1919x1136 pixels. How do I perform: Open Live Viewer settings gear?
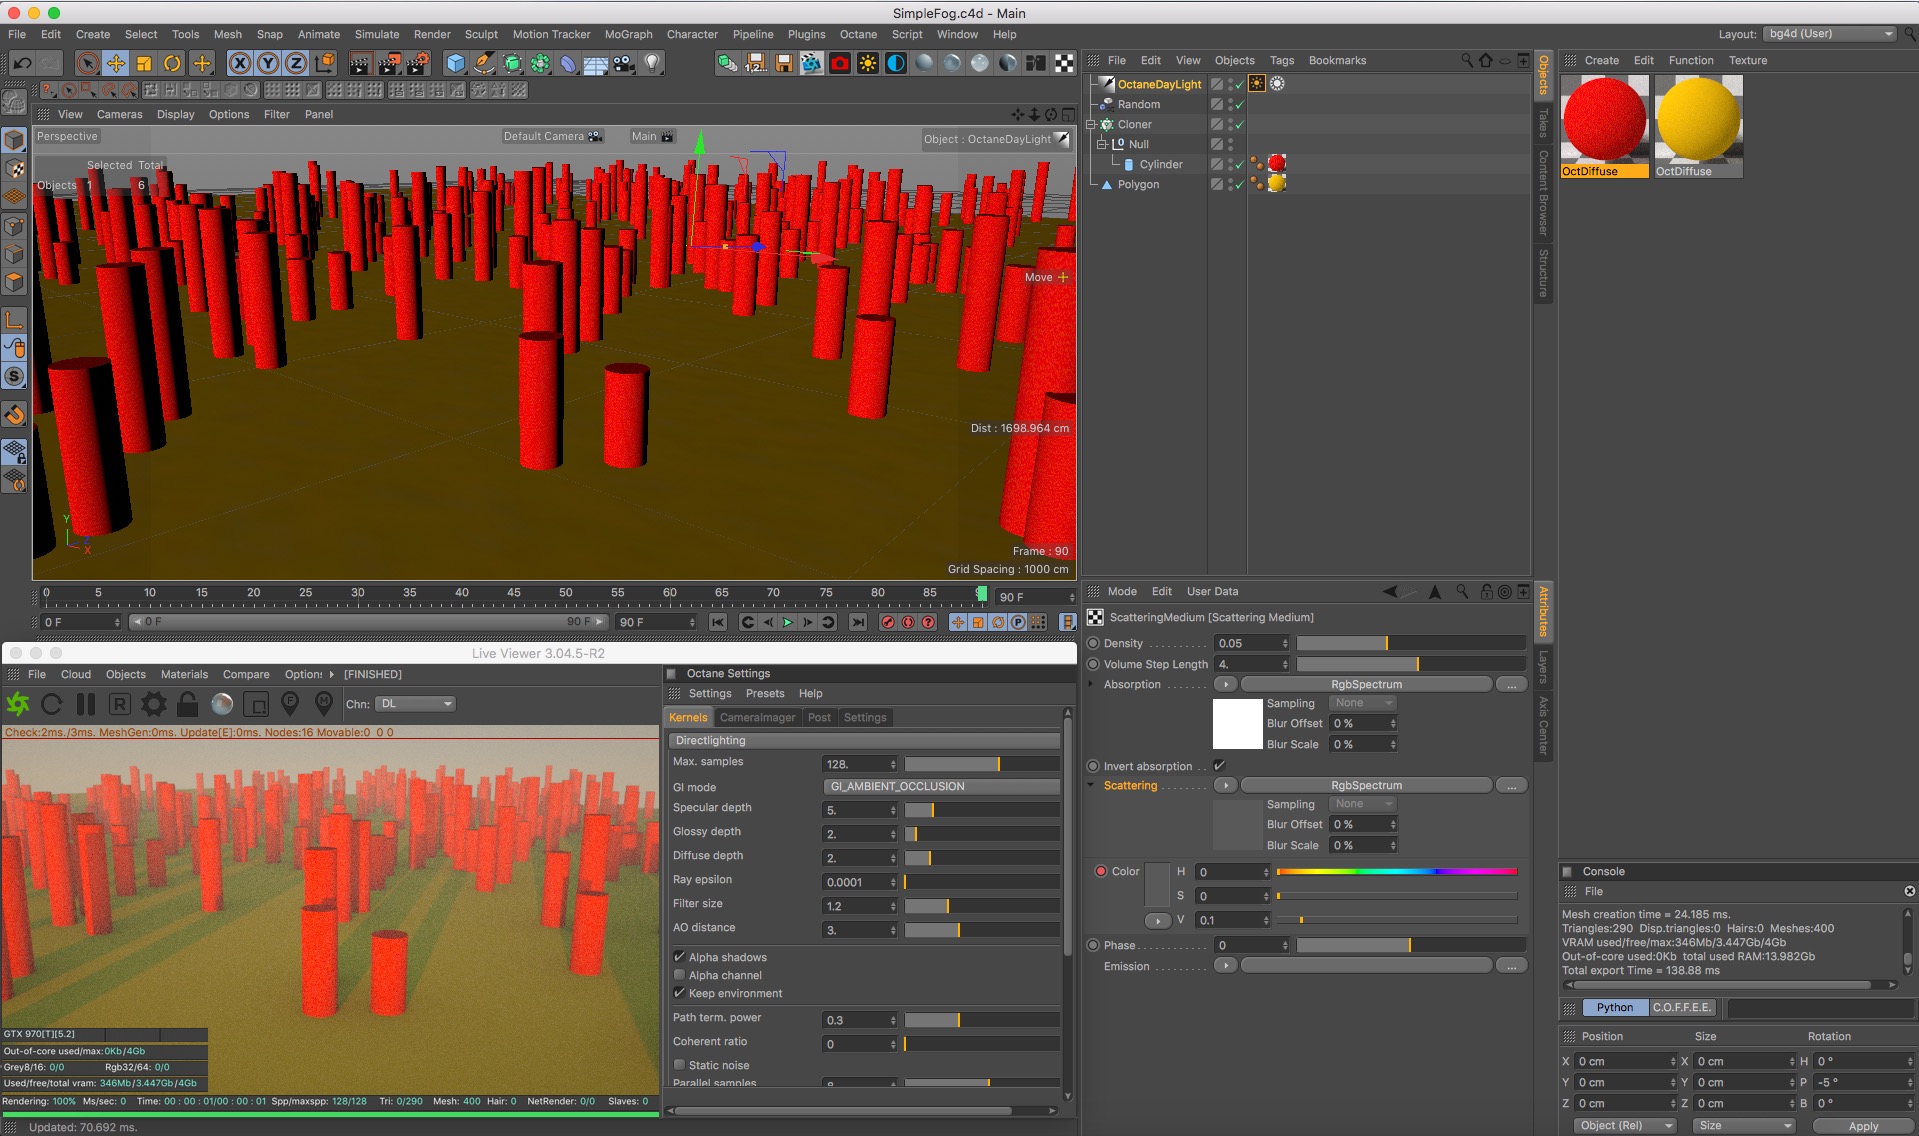(x=153, y=705)
